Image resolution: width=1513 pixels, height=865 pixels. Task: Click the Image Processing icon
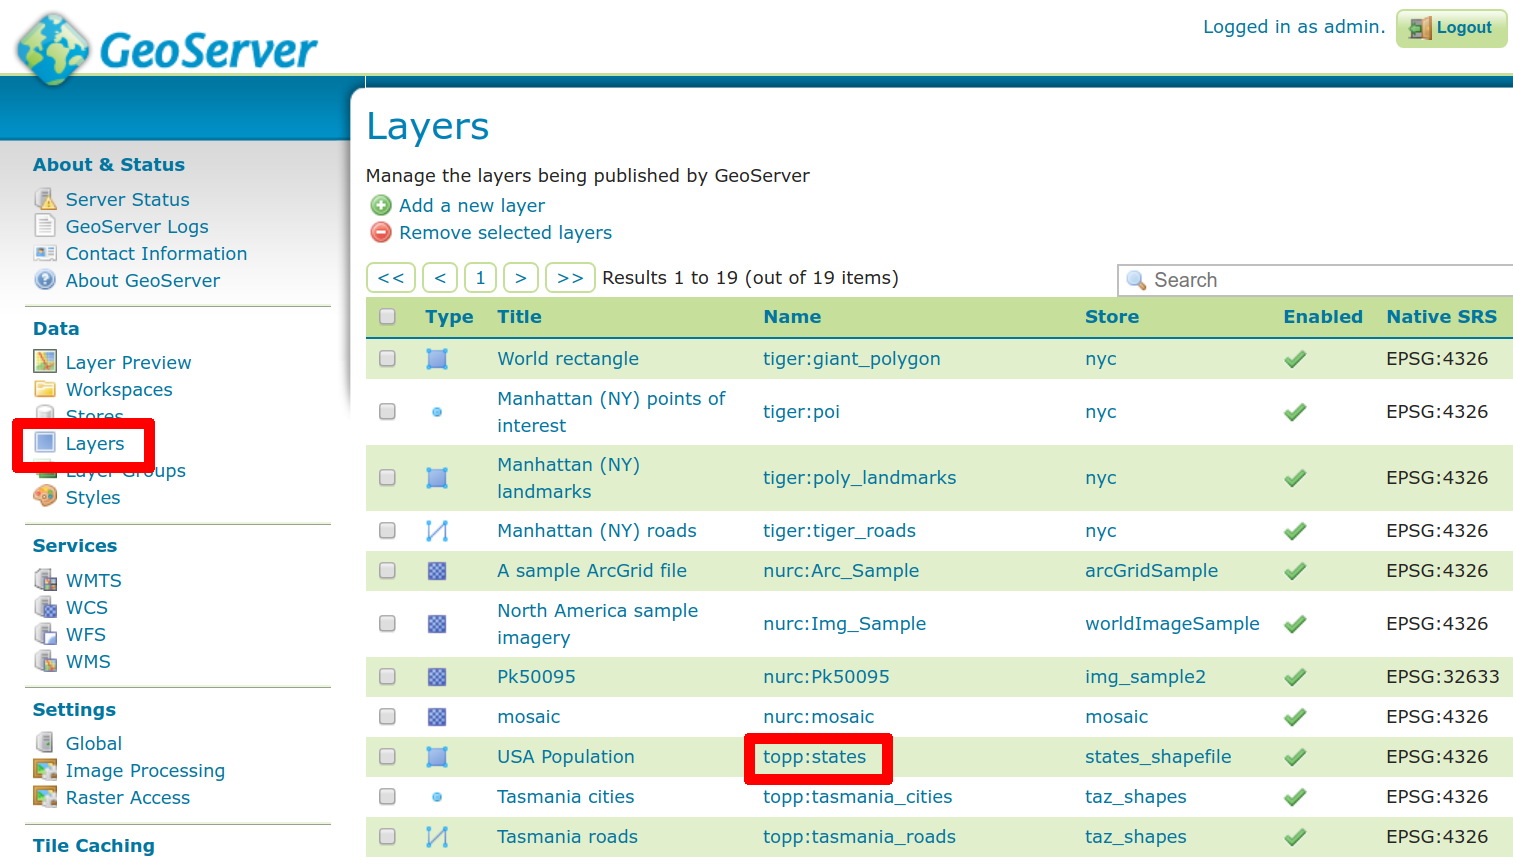[45, 770]
